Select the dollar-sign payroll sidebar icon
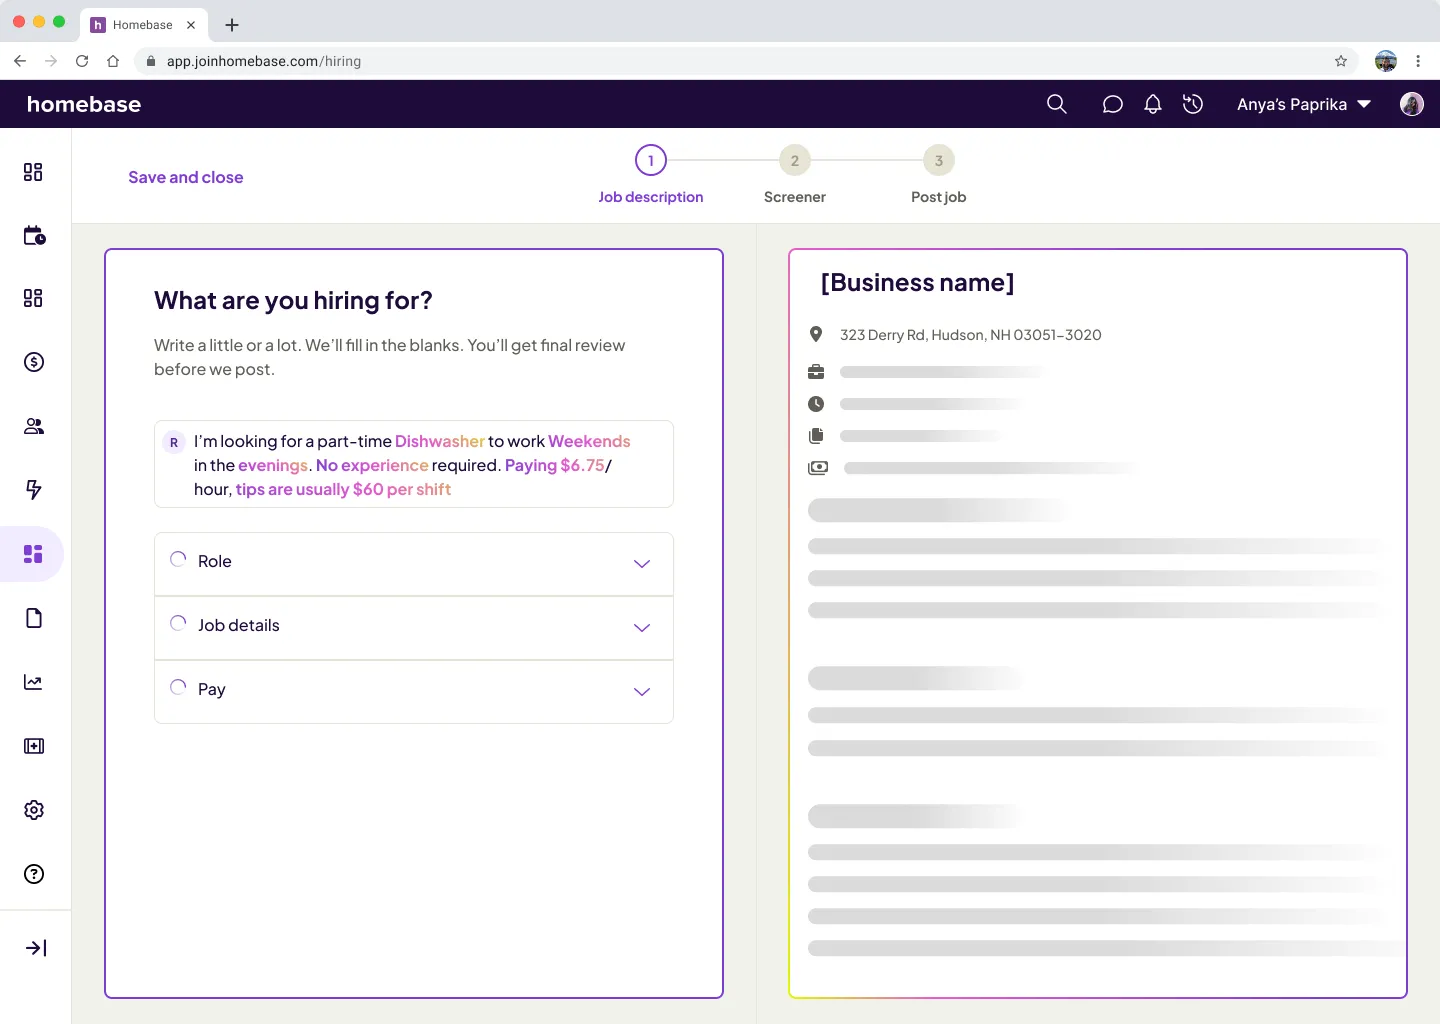 pyautogui.click(x=34, y=362)
